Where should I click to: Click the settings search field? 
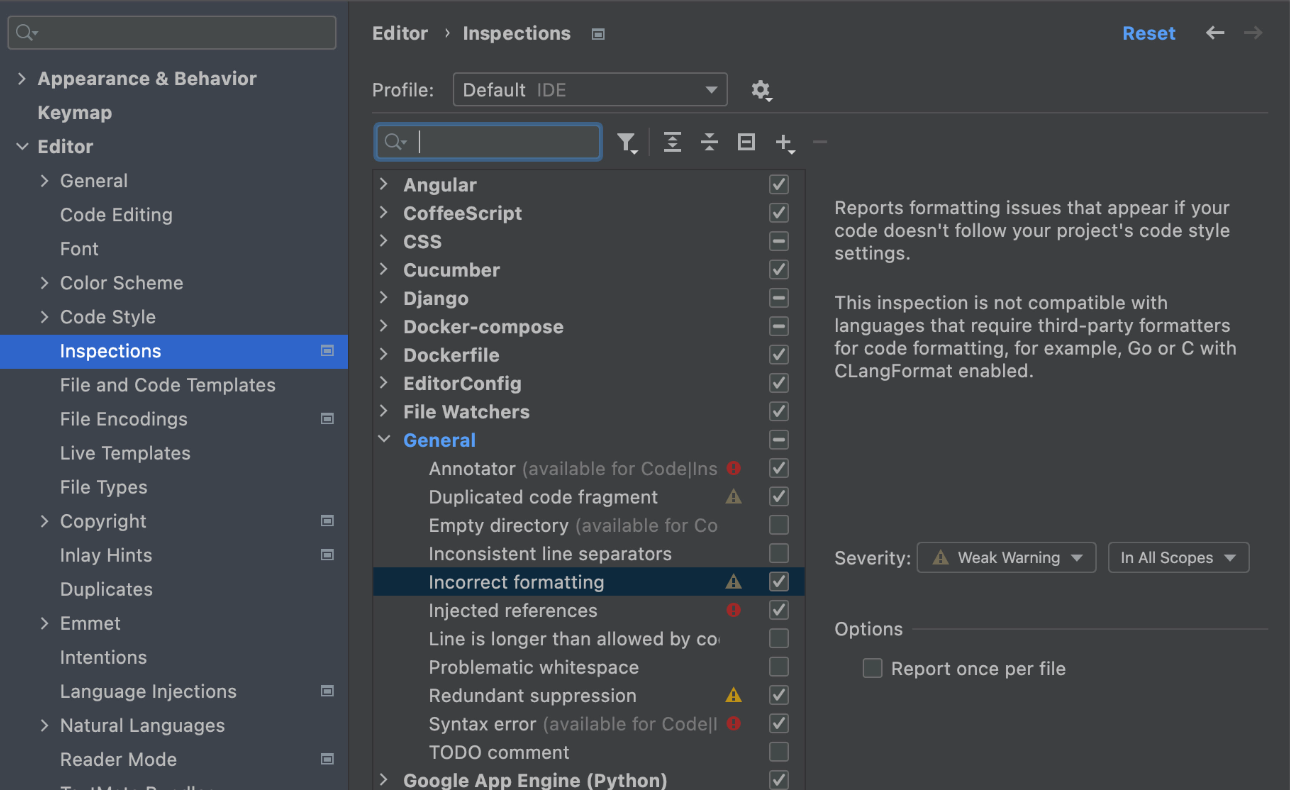(x=172, y=33)
